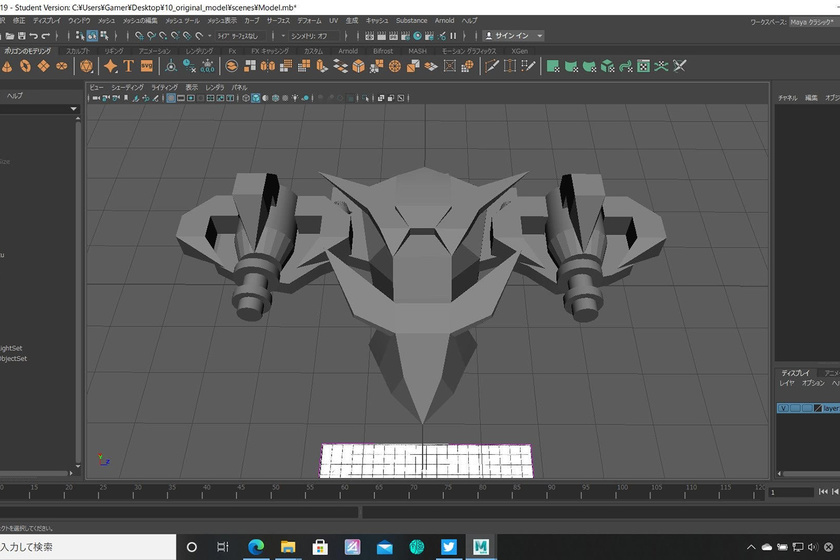Click the SVG shelf icon
Viewport: 840px width, 560px height.
(x=146, y=66)
